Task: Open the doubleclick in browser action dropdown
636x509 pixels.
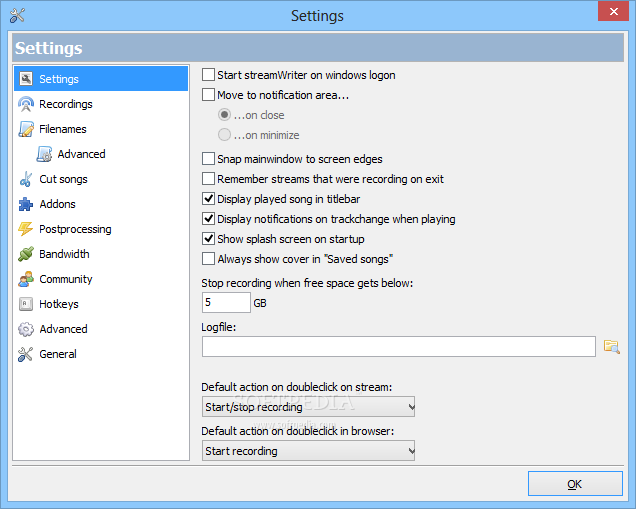Action: coord(308,451)
